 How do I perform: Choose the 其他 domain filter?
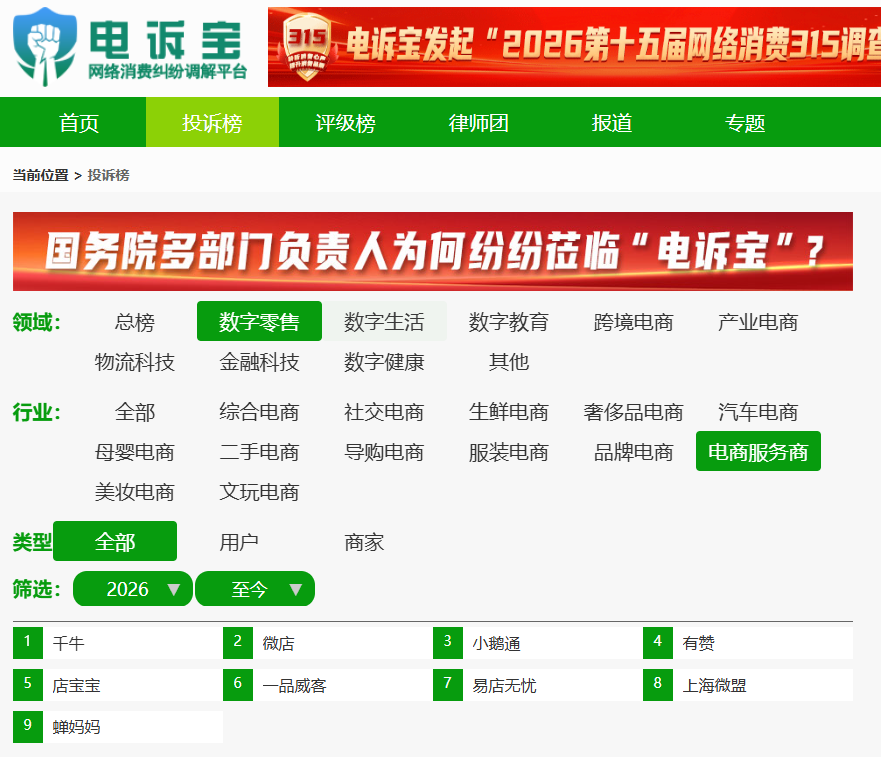click(x=509, y=361)
